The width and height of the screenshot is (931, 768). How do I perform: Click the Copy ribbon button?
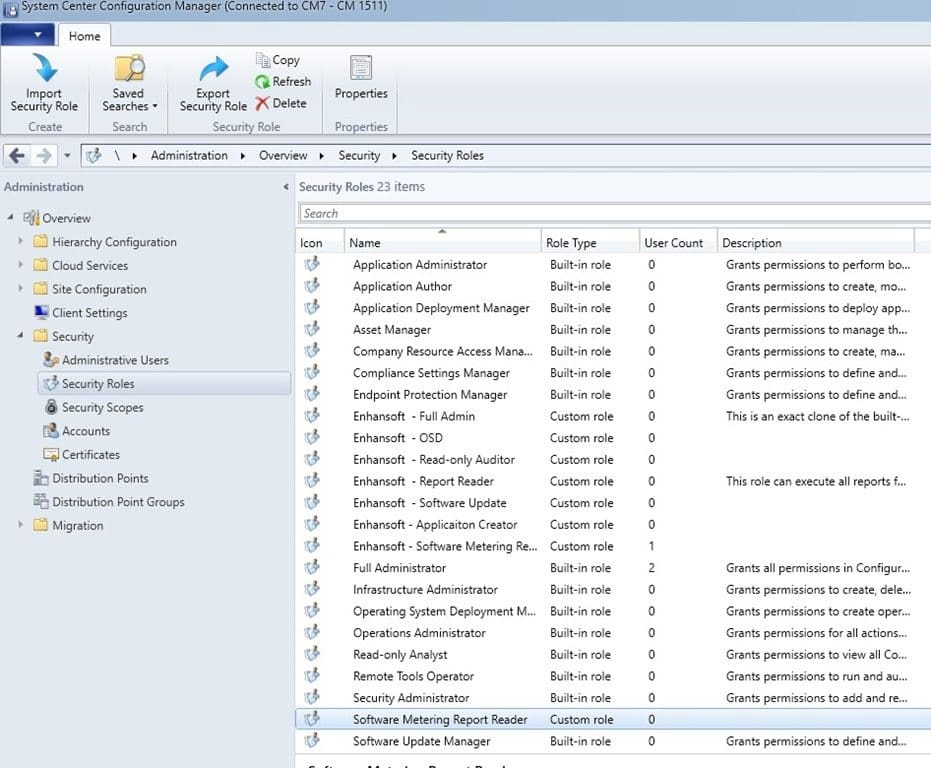278,60
